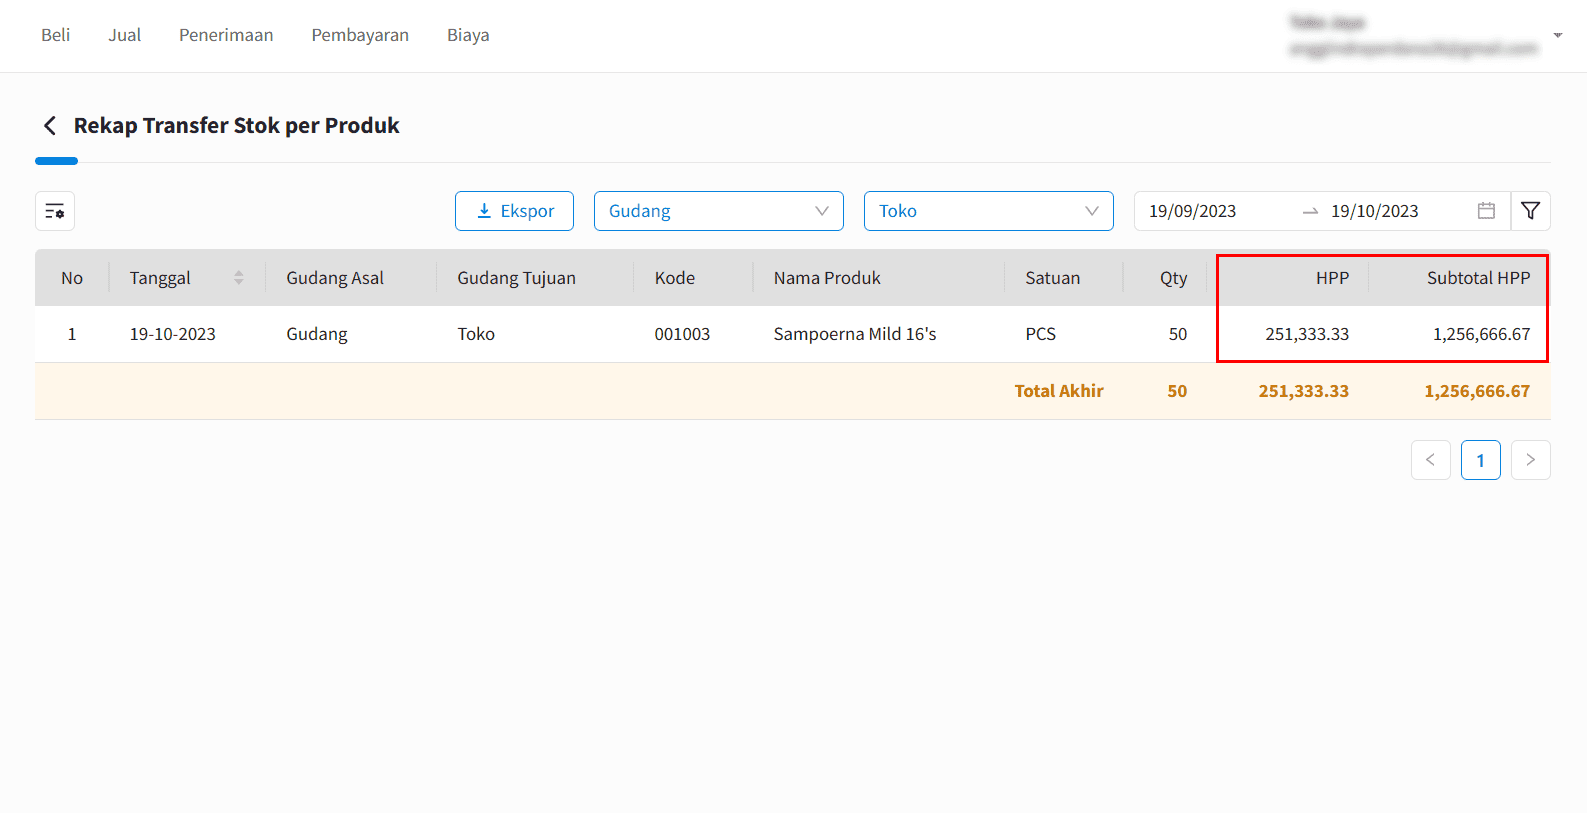Image resolution: width=1587 pixels, height=813 pixels.
Task: Click the filter funnel icon
Action: [x=1530, y=211]
